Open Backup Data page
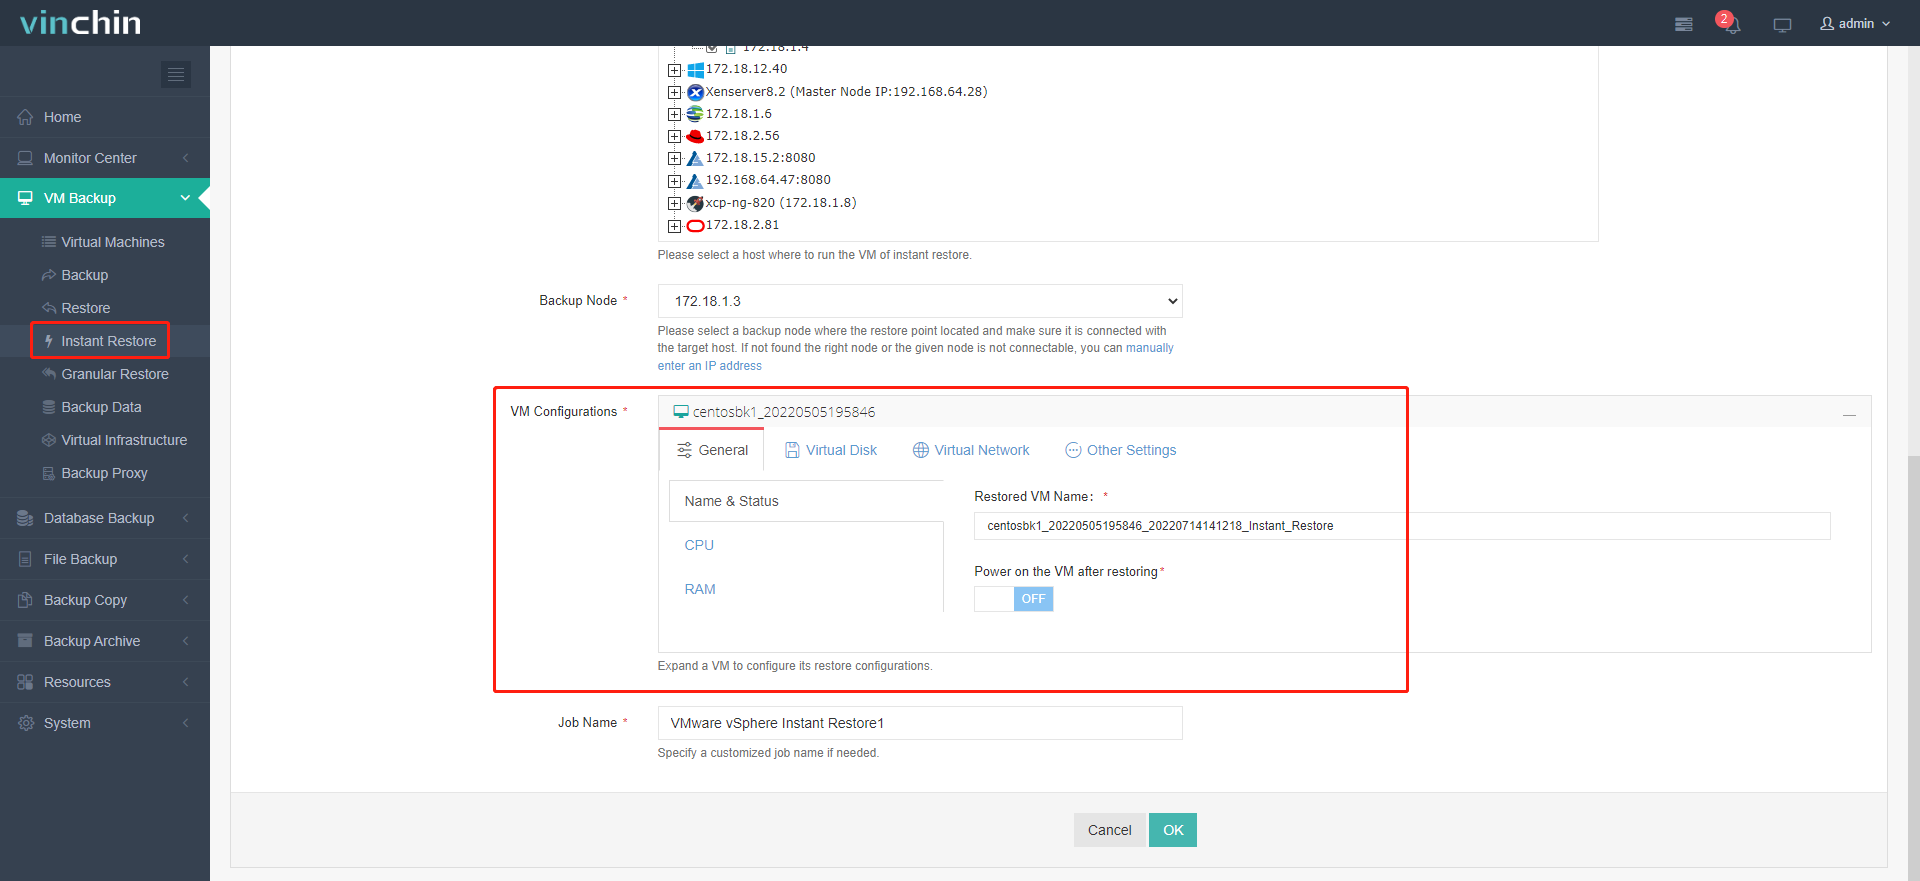This screenshot has height=881, width=1920. pyautogui.click(x=101, y=407)
